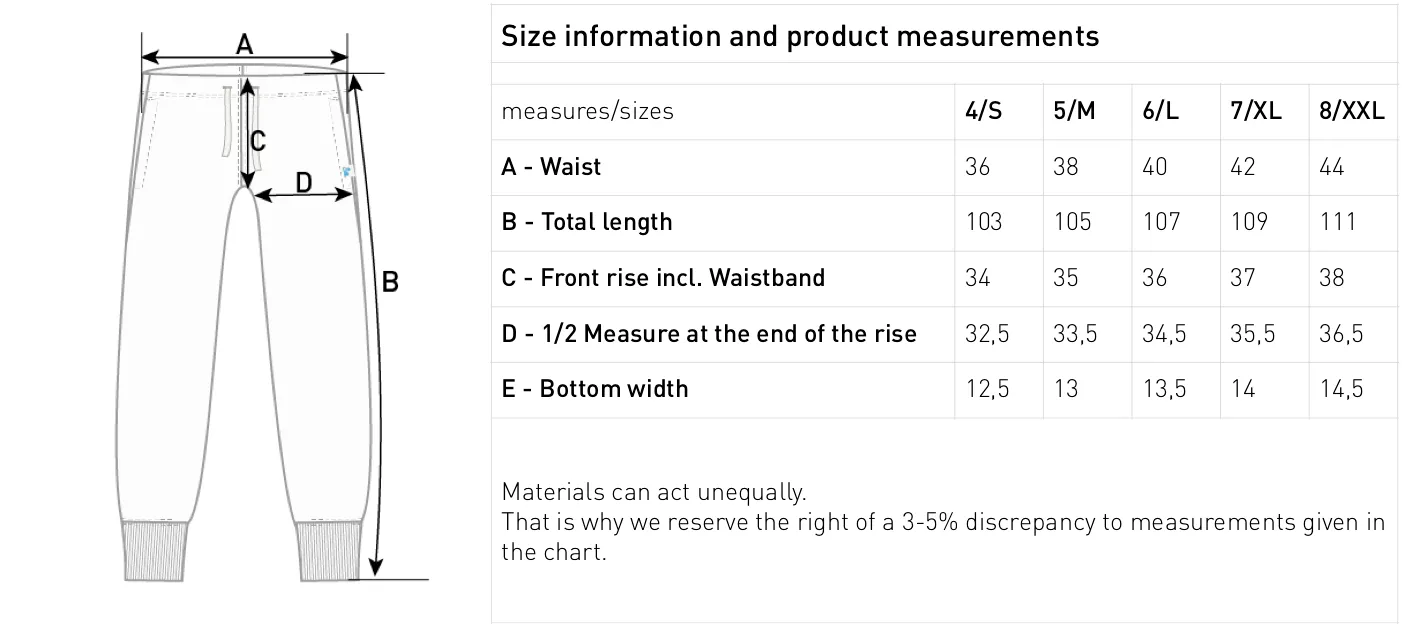Viewport: 1402px width, 627px height.
Task: Click the B - Total length row label
Action: click(x=587, y=222)
